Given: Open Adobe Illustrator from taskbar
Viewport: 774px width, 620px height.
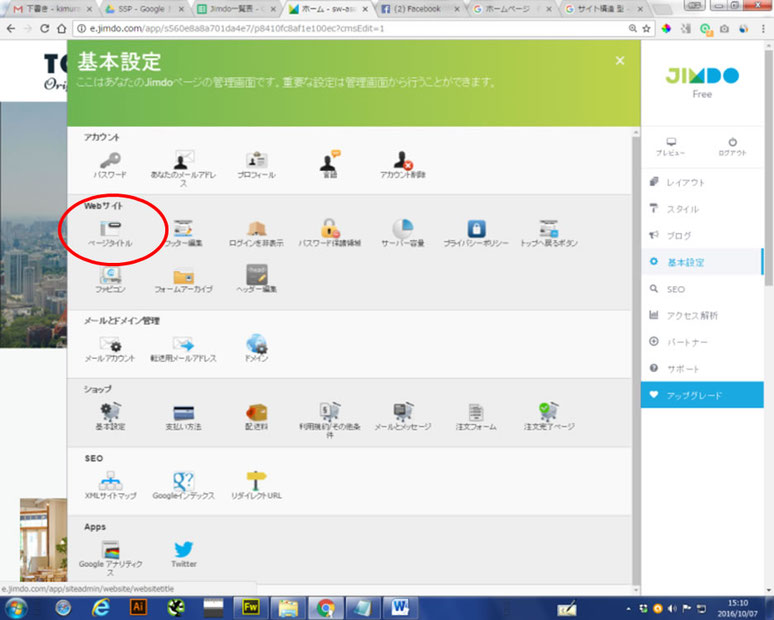Looking at the screenshot, I should tap(138, 608).
